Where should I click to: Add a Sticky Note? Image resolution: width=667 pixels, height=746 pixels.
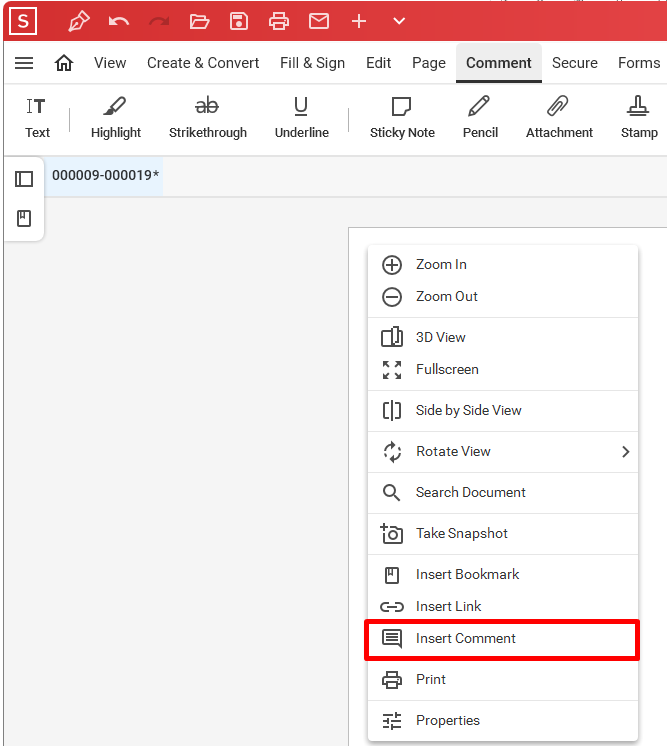[402, 118]
